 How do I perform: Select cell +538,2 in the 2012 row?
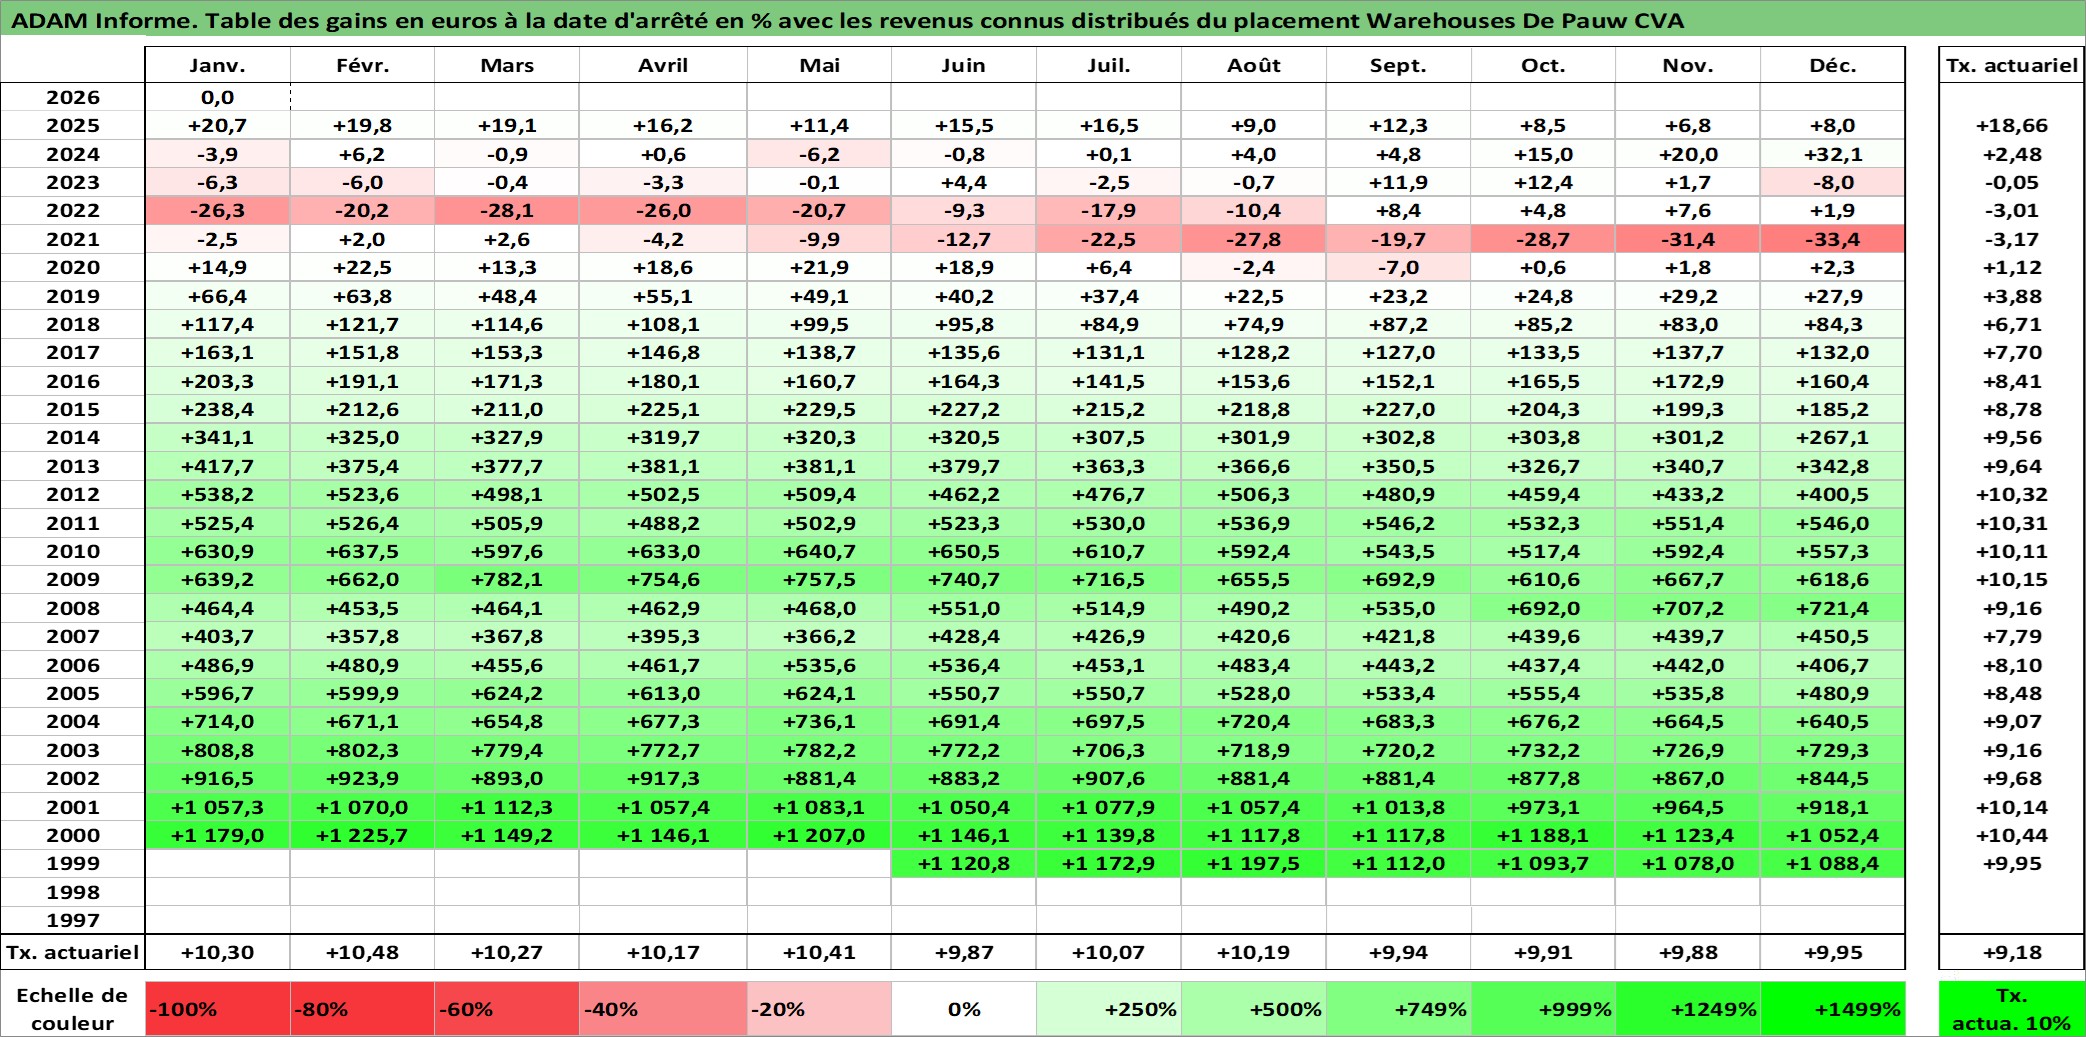click(x=218, y=495)
